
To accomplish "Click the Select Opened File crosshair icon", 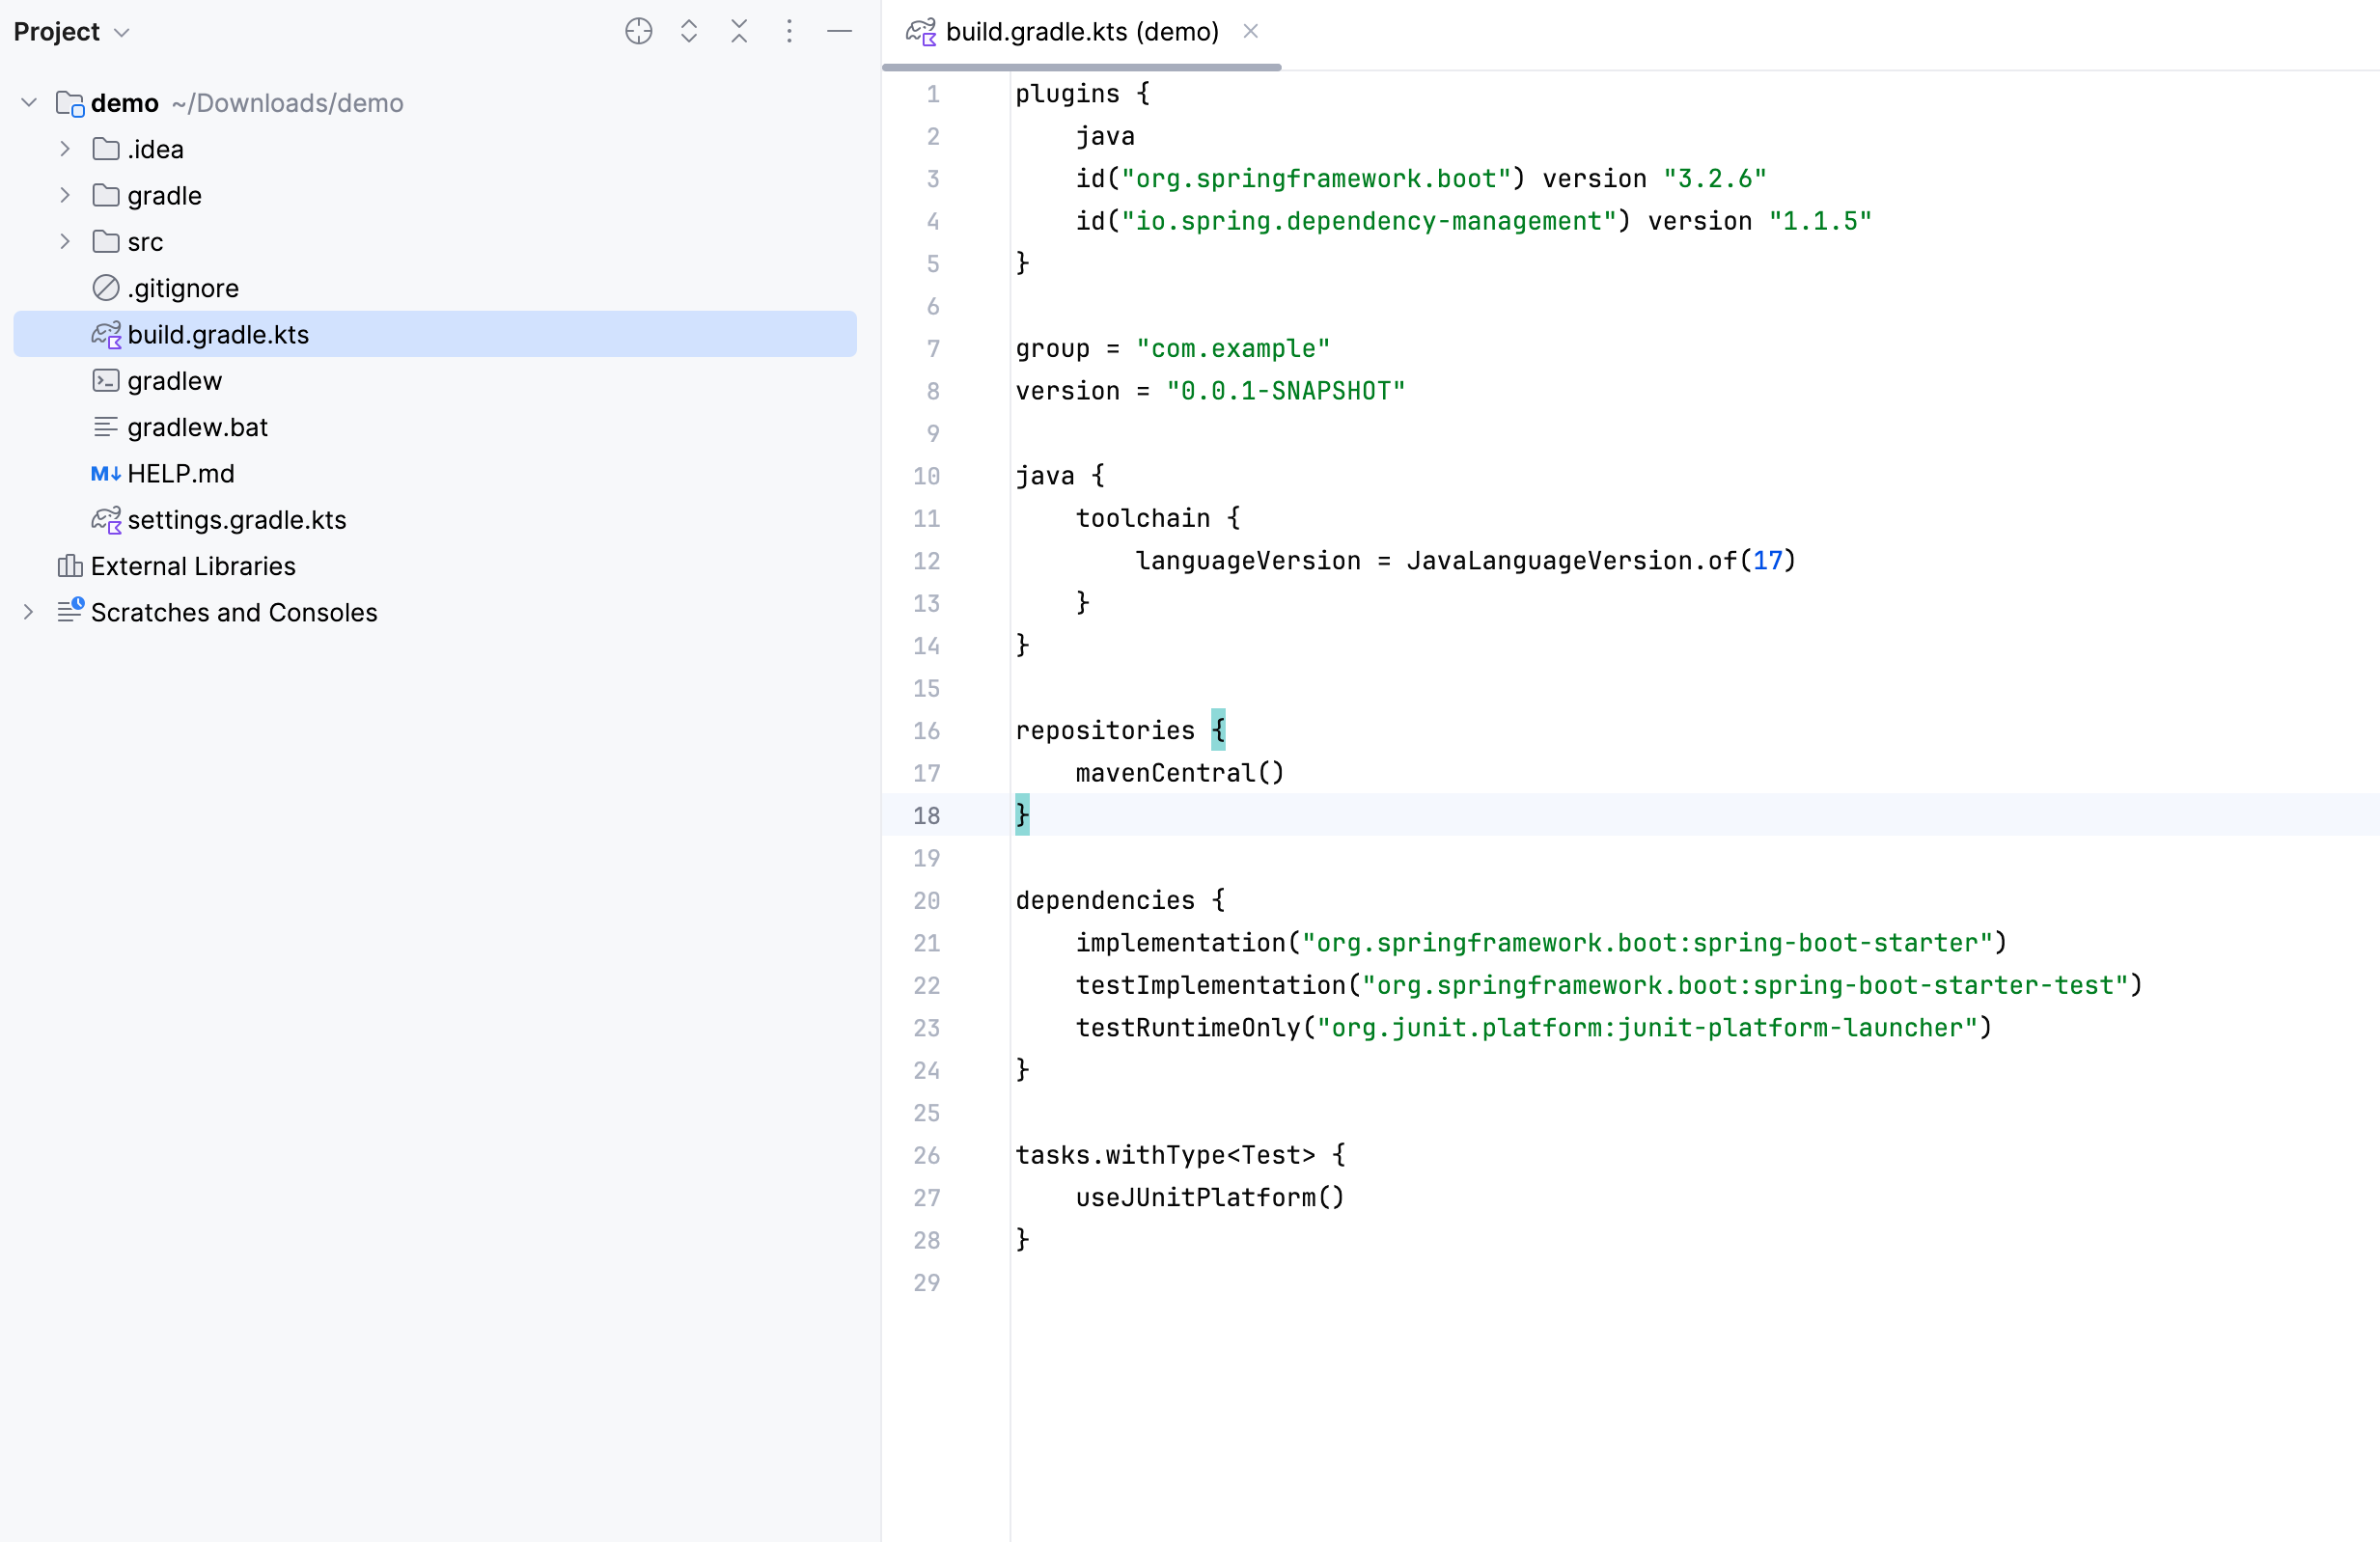I will tap(638, 31).
